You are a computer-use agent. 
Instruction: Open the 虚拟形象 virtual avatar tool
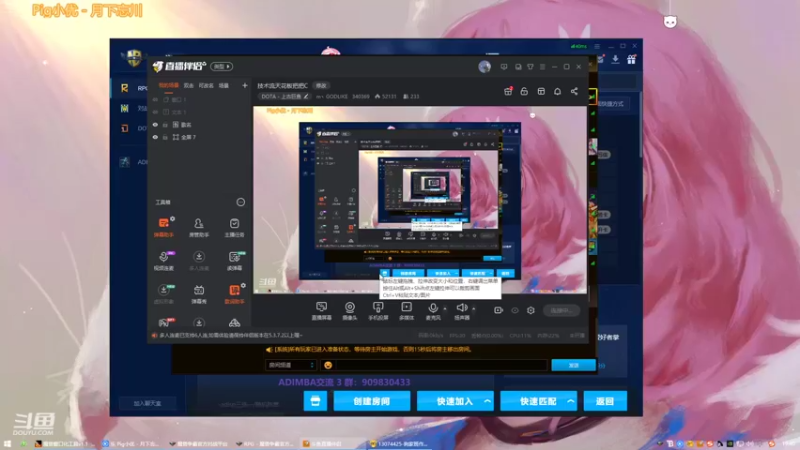coord(164,294)
